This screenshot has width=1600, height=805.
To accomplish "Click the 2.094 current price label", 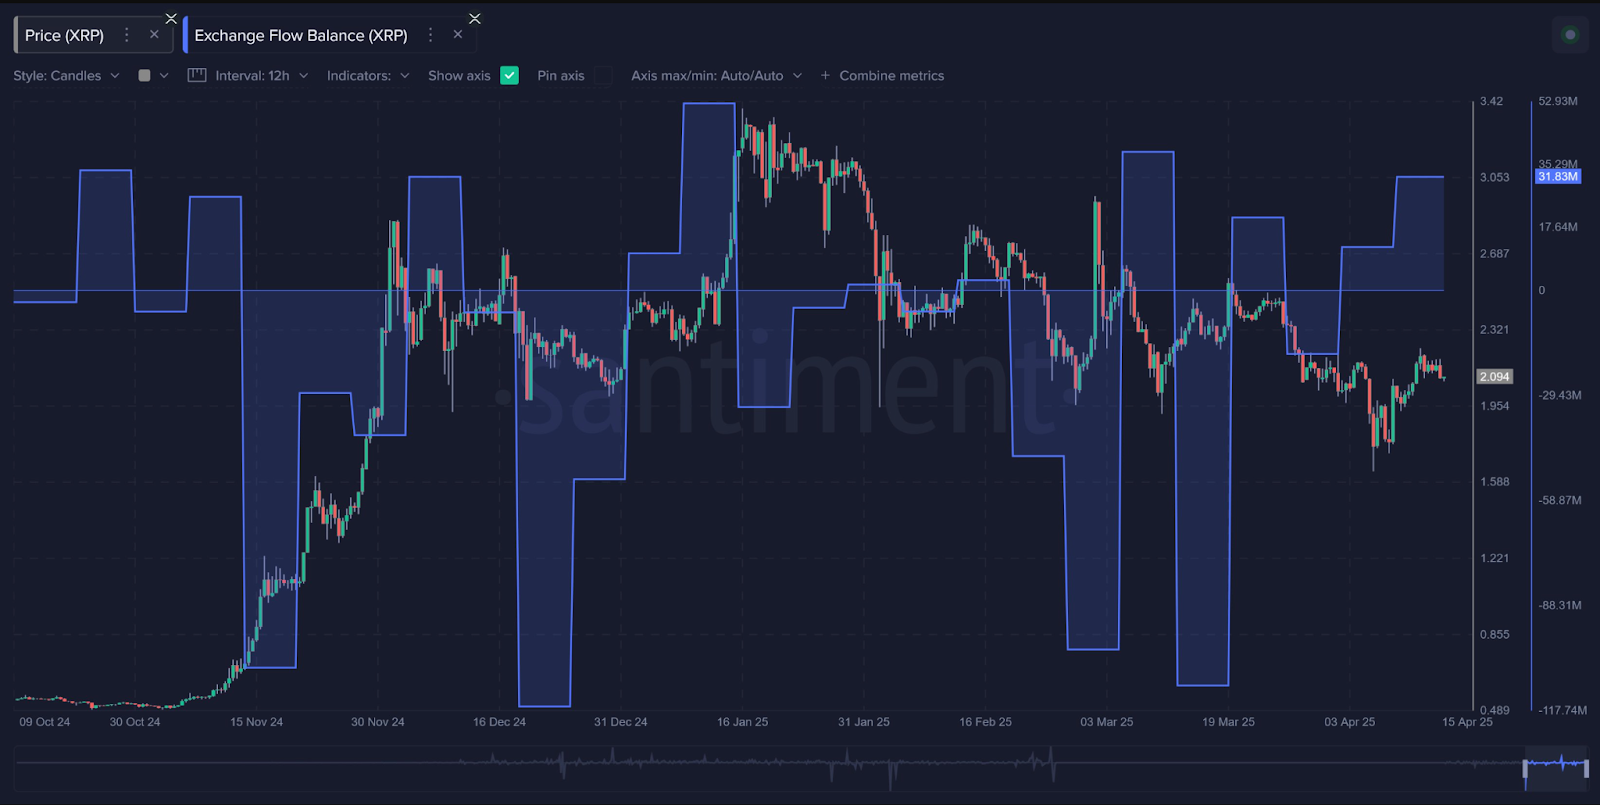I will (x=1494, y=377).
